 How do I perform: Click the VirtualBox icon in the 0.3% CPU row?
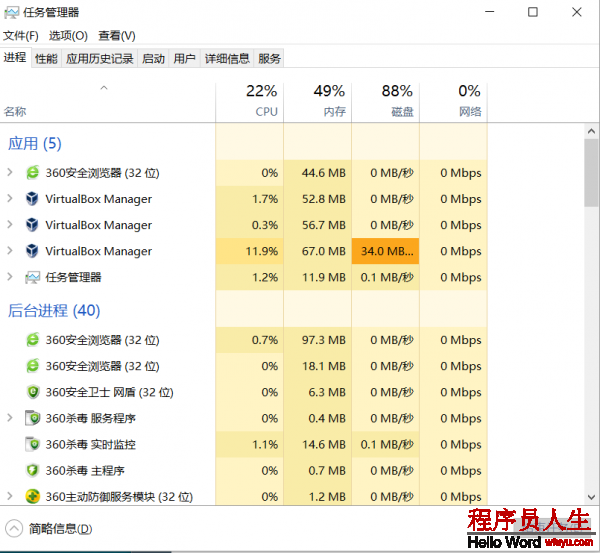coord(32,225)
